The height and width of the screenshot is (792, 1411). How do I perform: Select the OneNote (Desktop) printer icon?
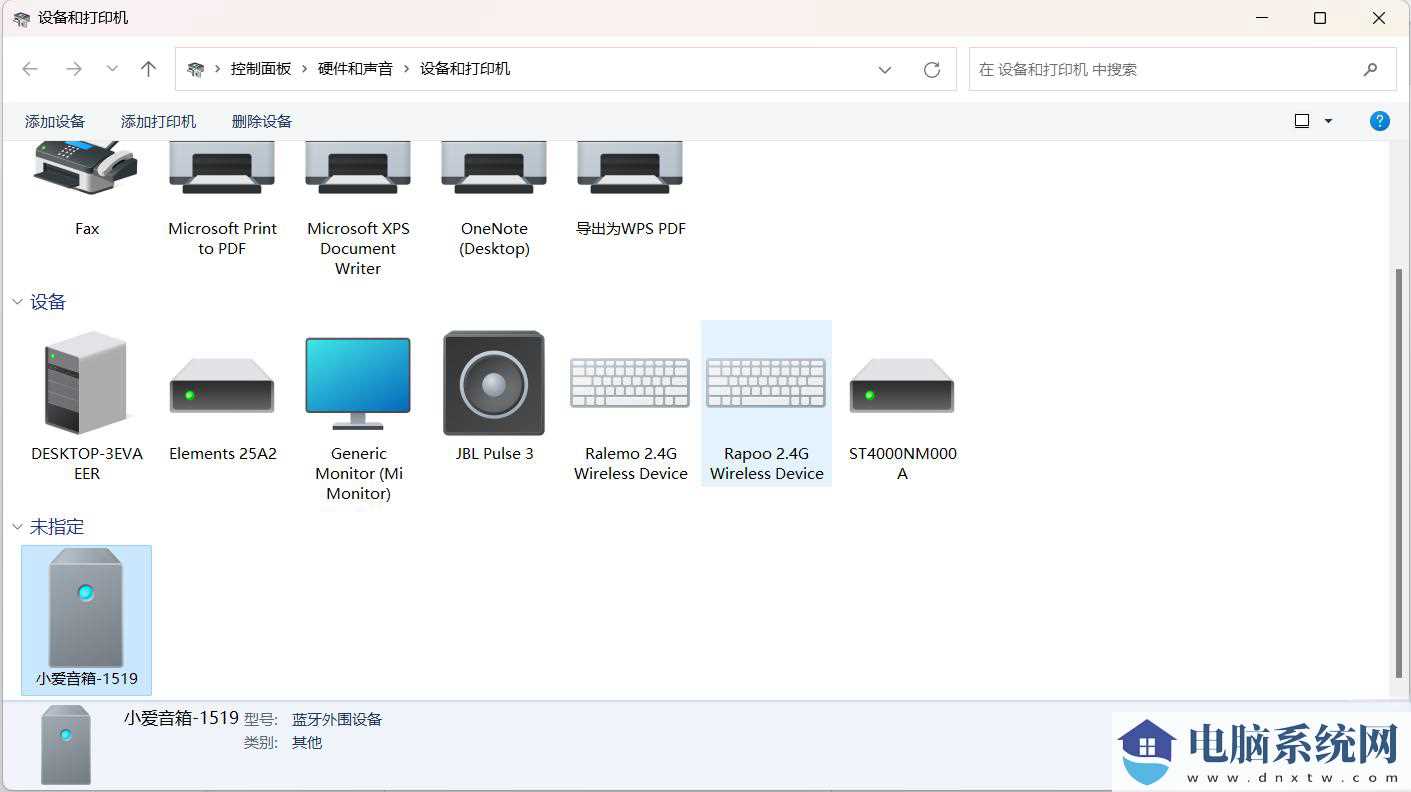pos(494,167)
